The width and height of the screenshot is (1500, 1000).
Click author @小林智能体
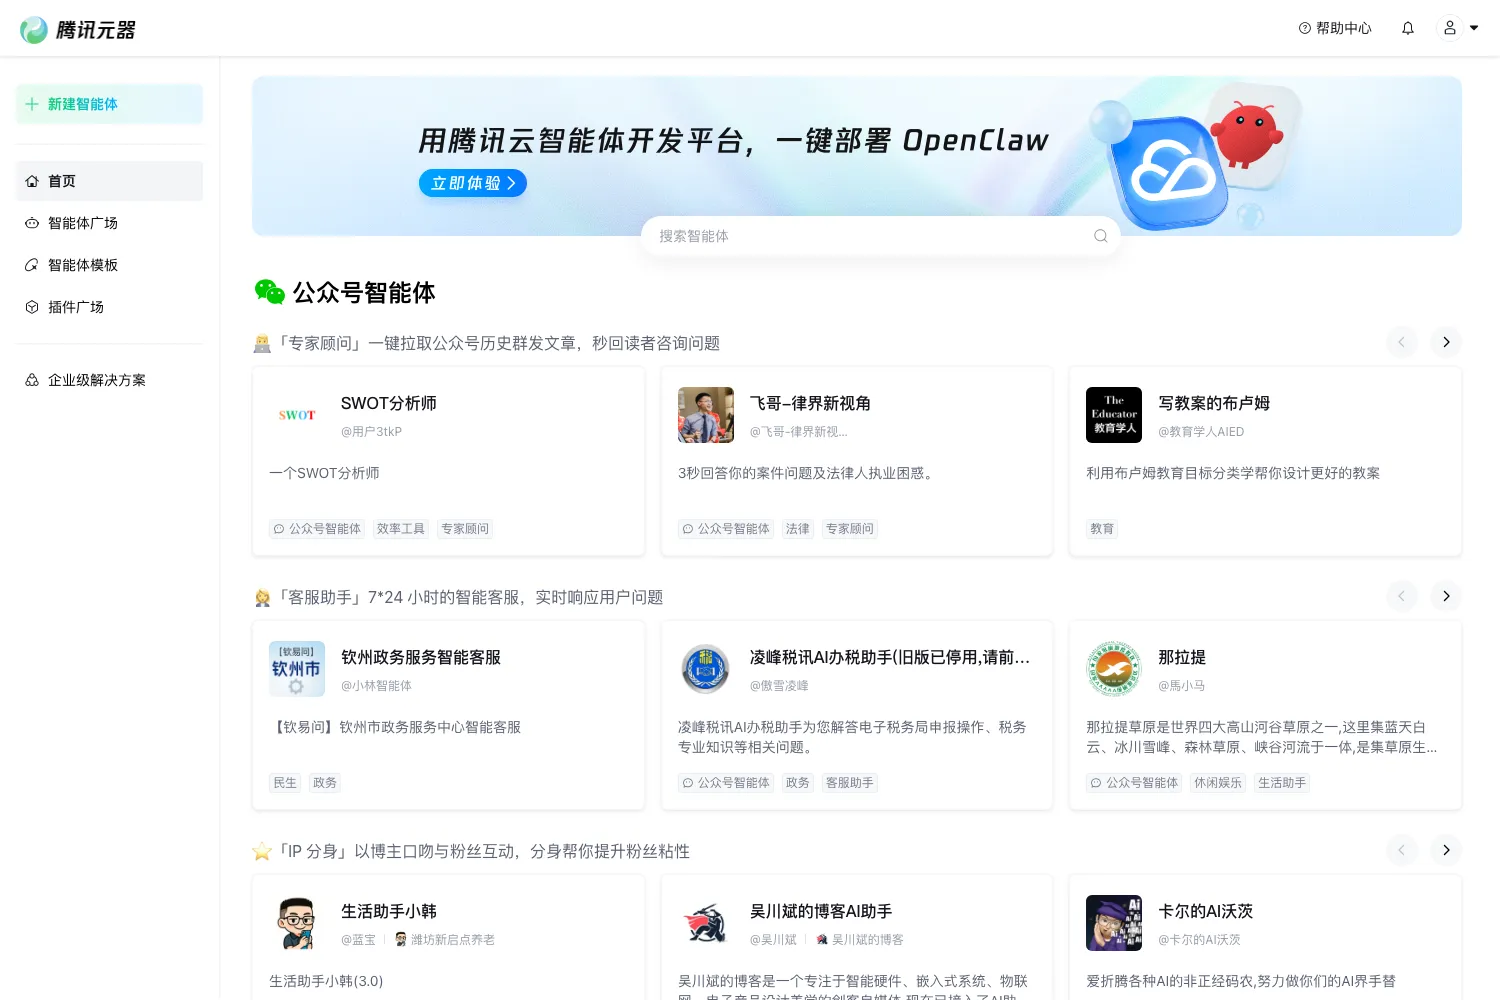pyautogui.click(x=376, y=686)
